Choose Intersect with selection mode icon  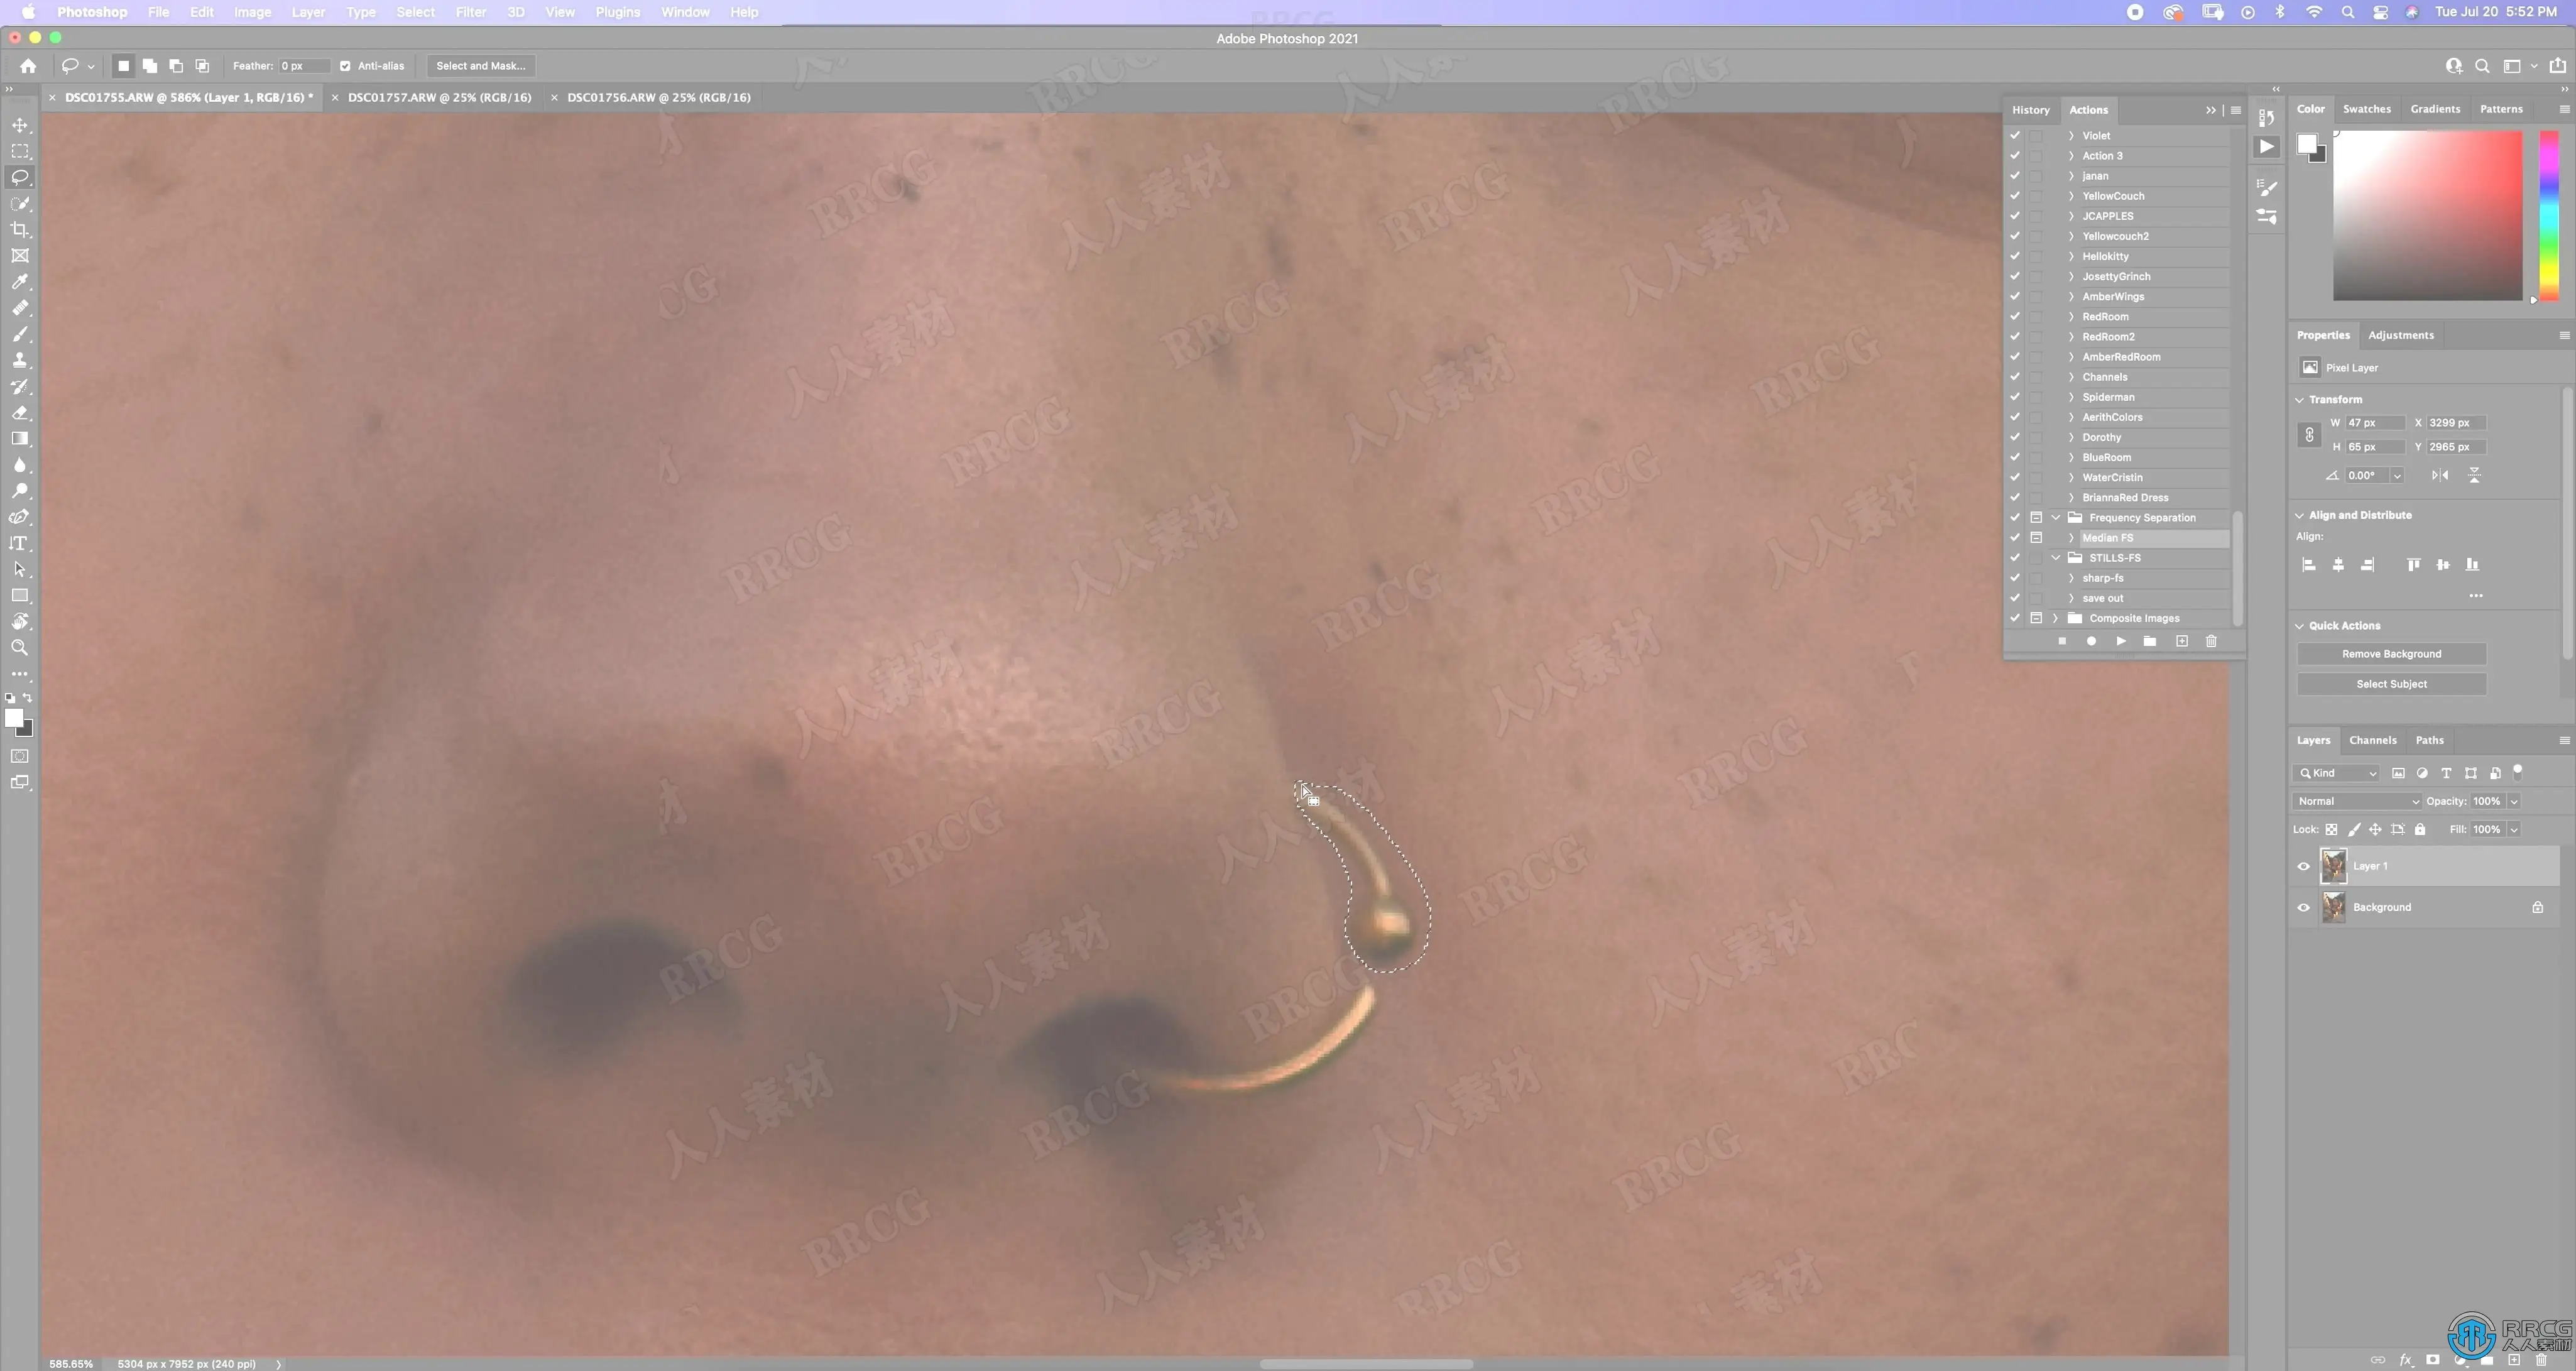(x=202, y=66)
